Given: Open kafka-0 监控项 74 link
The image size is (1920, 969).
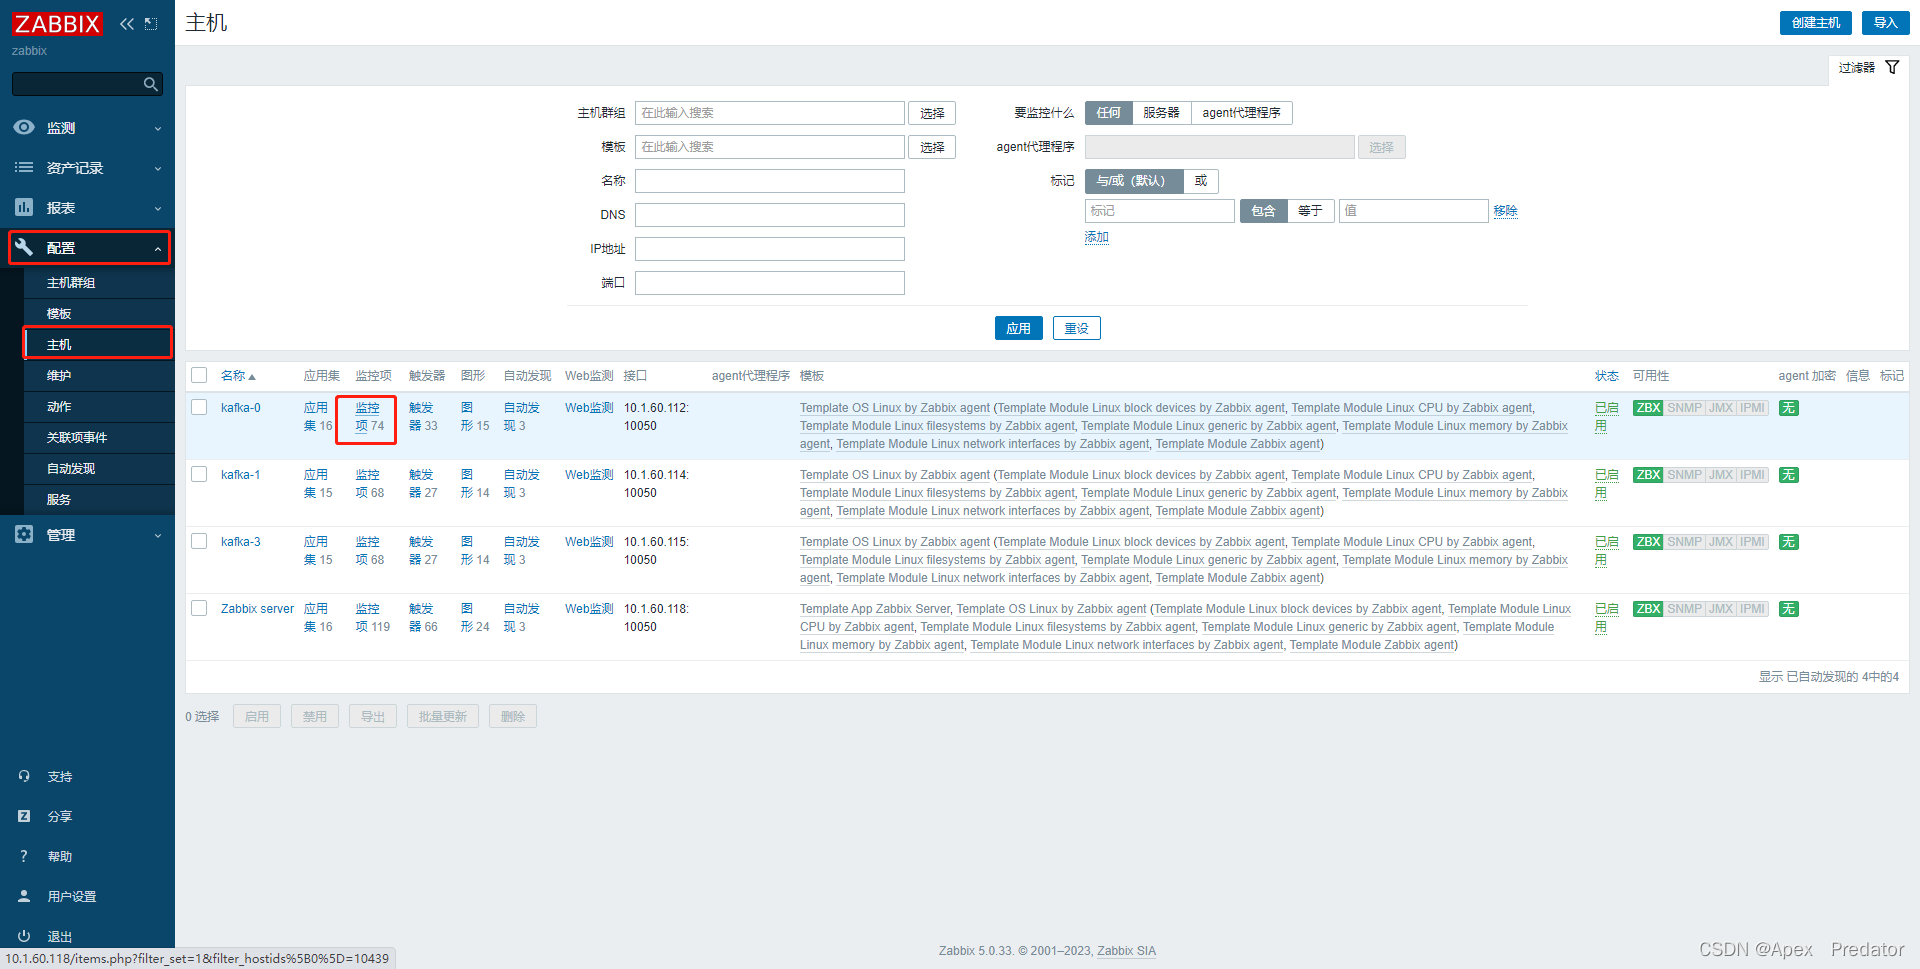Looking at the screenshot, I should [x=369, y=417].
